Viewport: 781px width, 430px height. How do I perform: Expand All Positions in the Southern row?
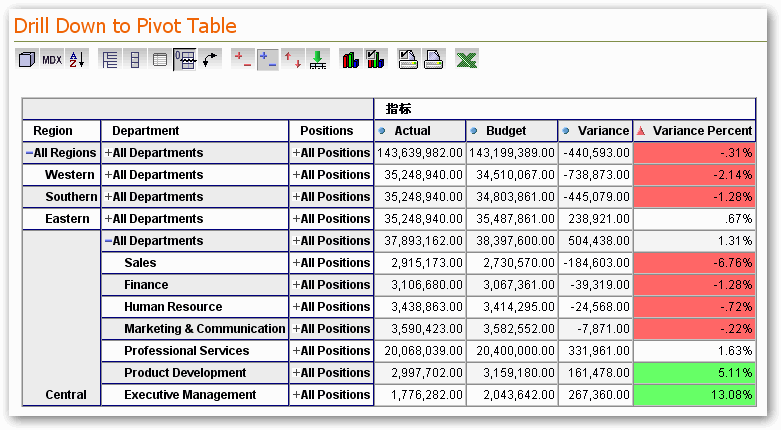point(296,197)
